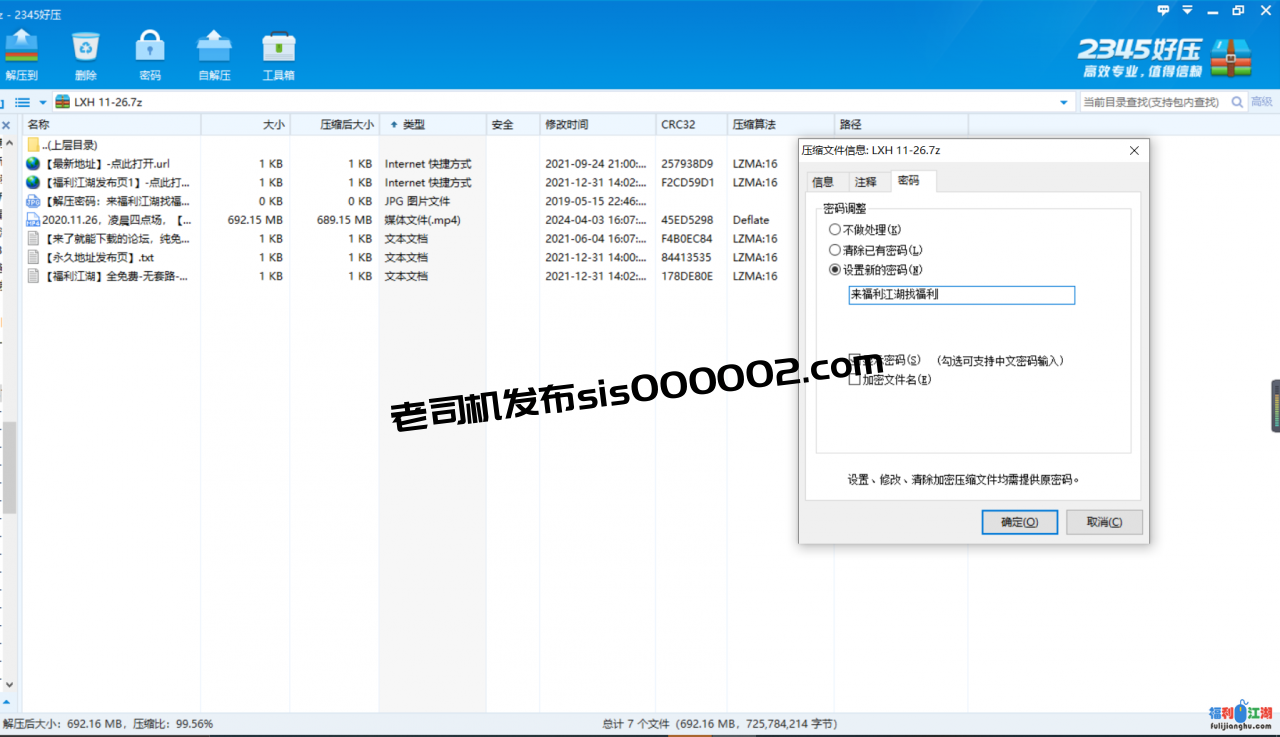Select the 不做处理 radio option
The height and width of the screenshot is (737, 1280).
pos(835,230)
